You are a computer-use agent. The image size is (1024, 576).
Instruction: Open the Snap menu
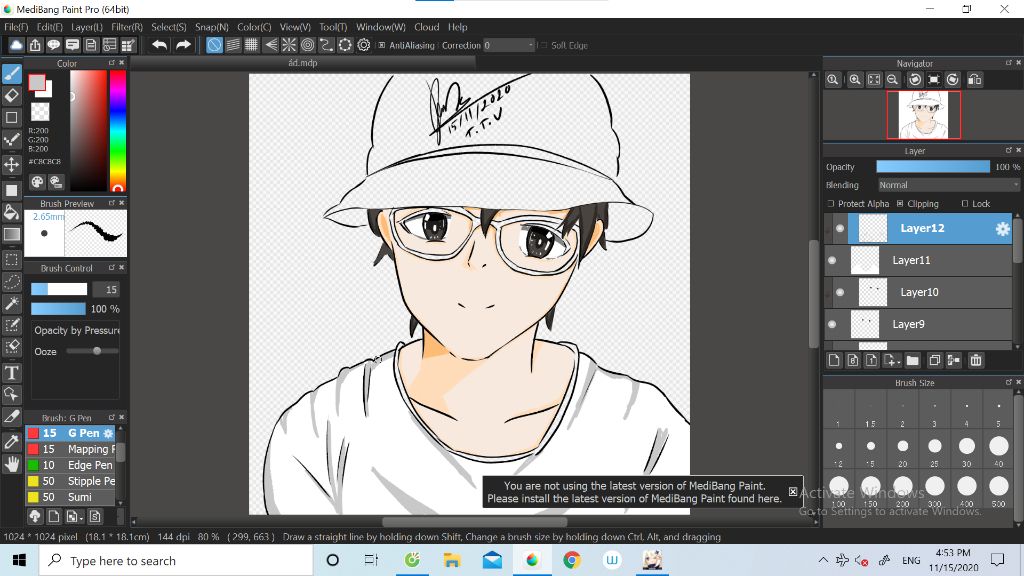click(x=212, y=27)
